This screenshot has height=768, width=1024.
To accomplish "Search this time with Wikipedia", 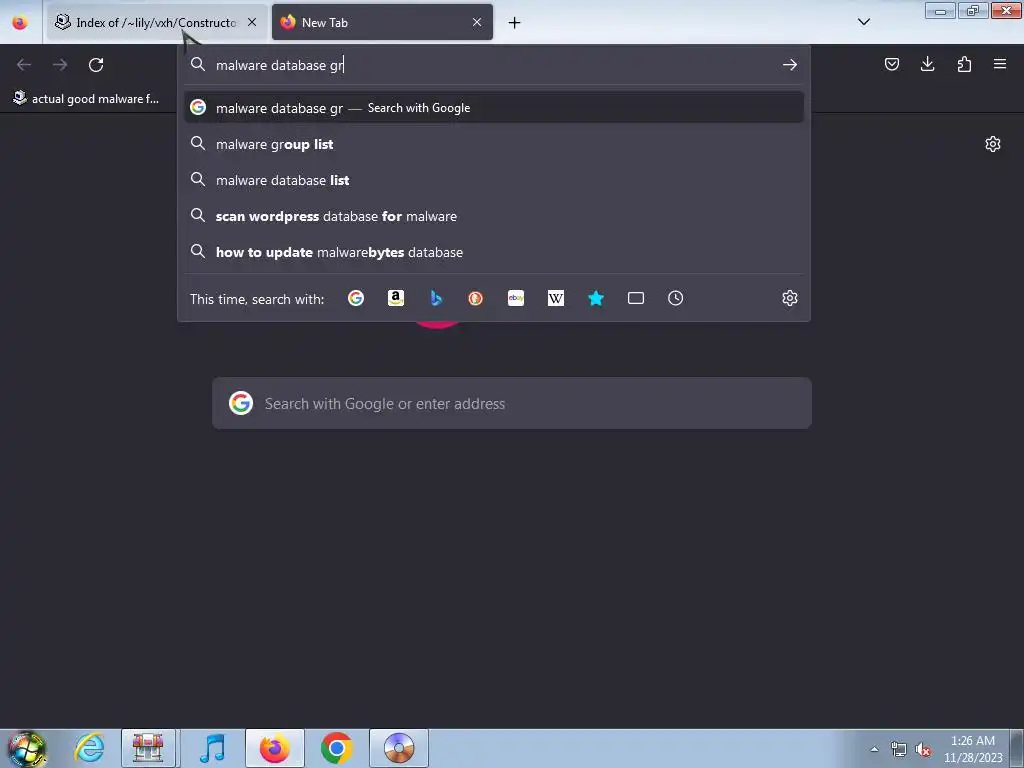I will 556,298.
